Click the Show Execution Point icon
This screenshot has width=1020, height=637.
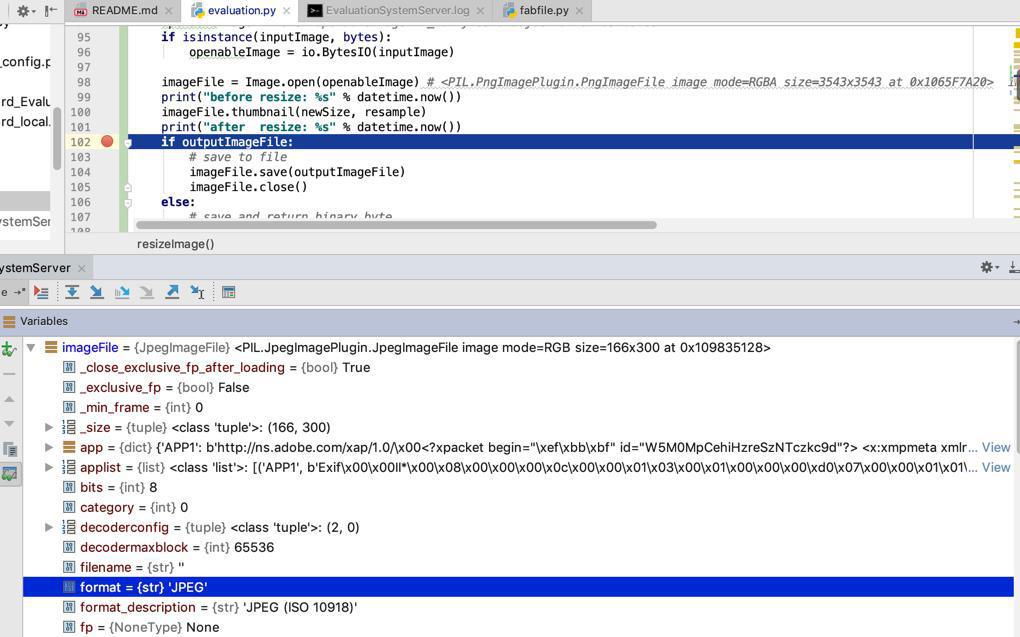[x=41, y=292]
